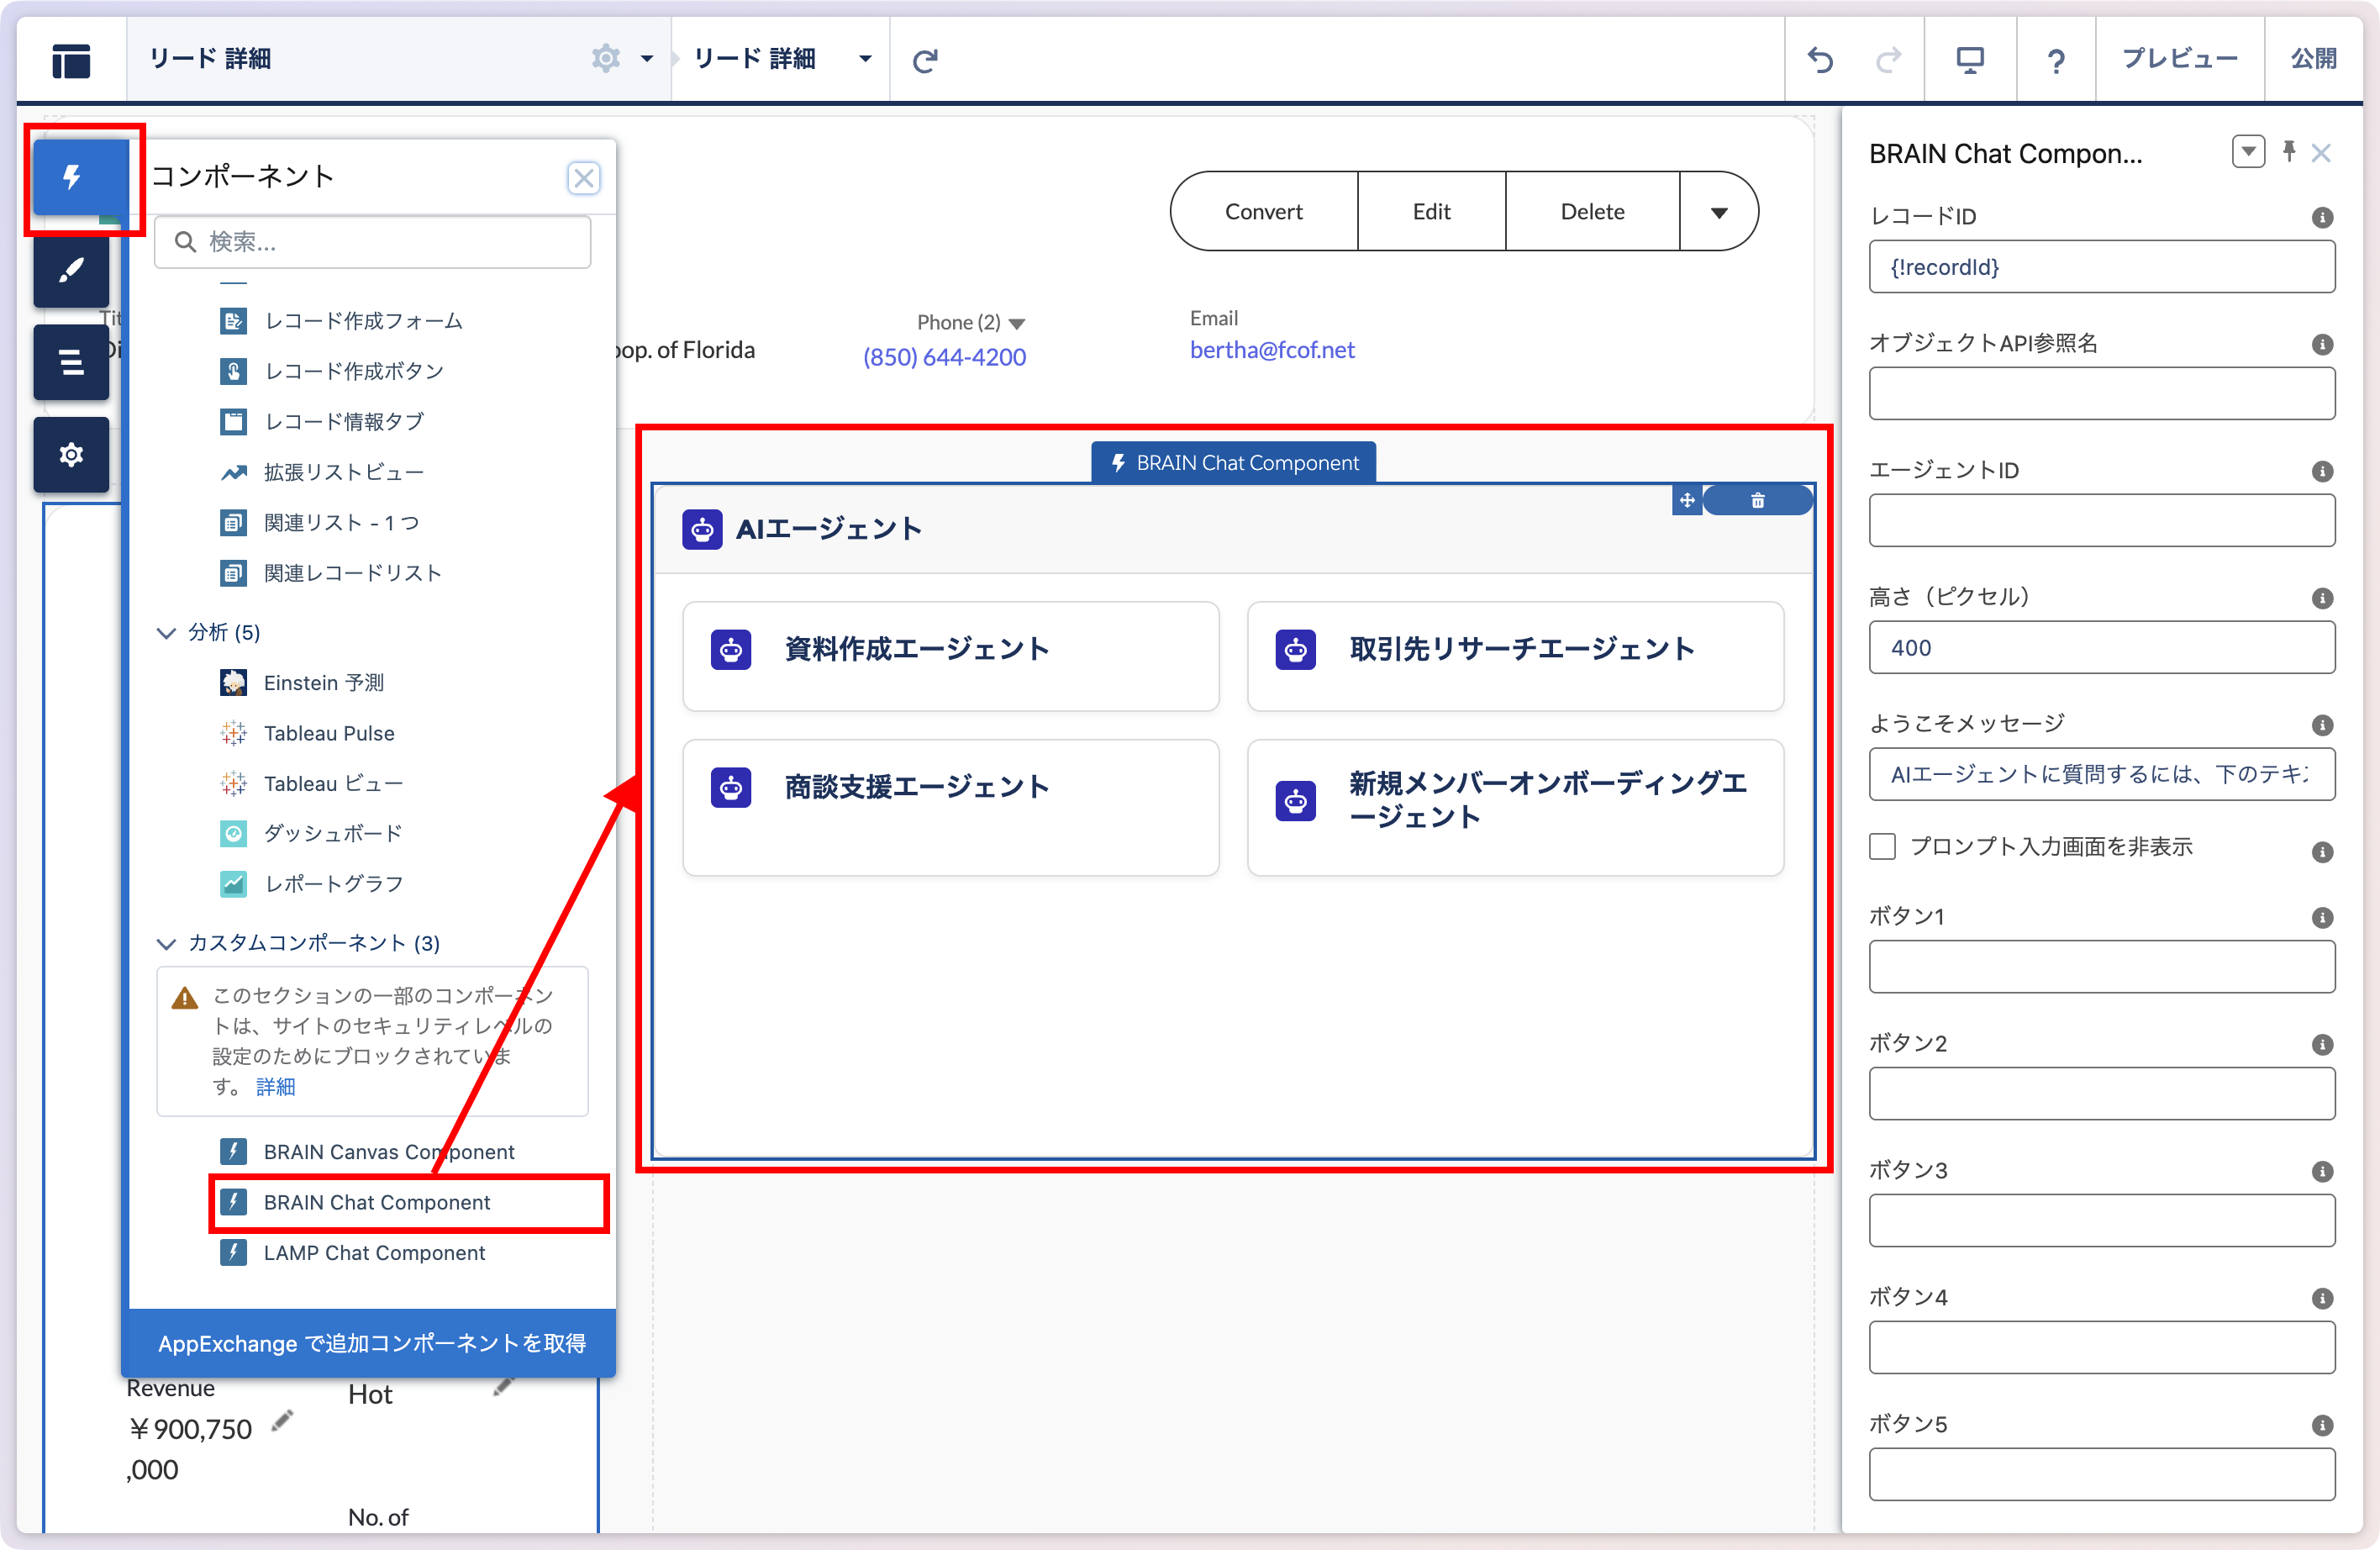
Task: Click the プレビュー button
Action: click(x=2179, y=60)
